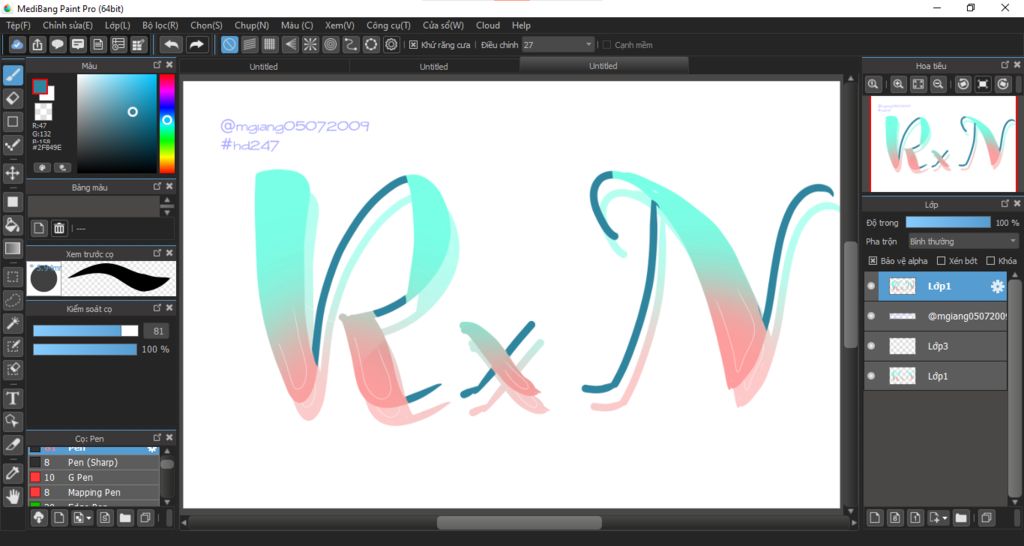This screenshot has height=546, width=1024.
Task: Open settings gear of selected Lớp1 layer
Action: tap(997, 286)
